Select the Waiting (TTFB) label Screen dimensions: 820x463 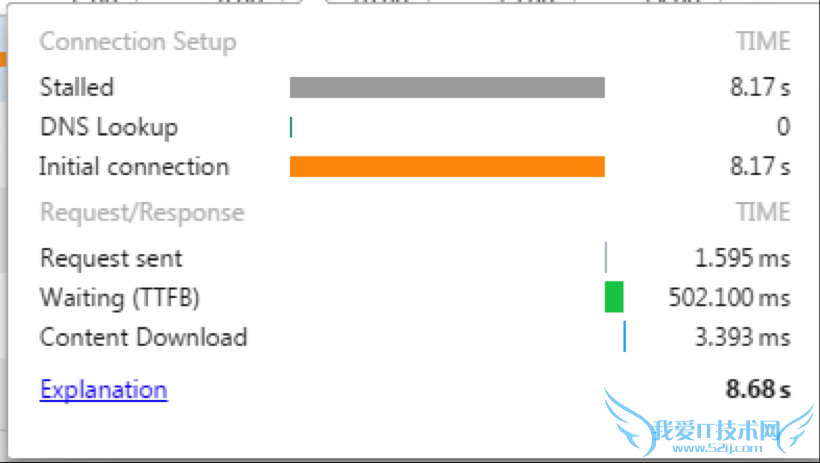pyautogui.click(x=120, y=298)
